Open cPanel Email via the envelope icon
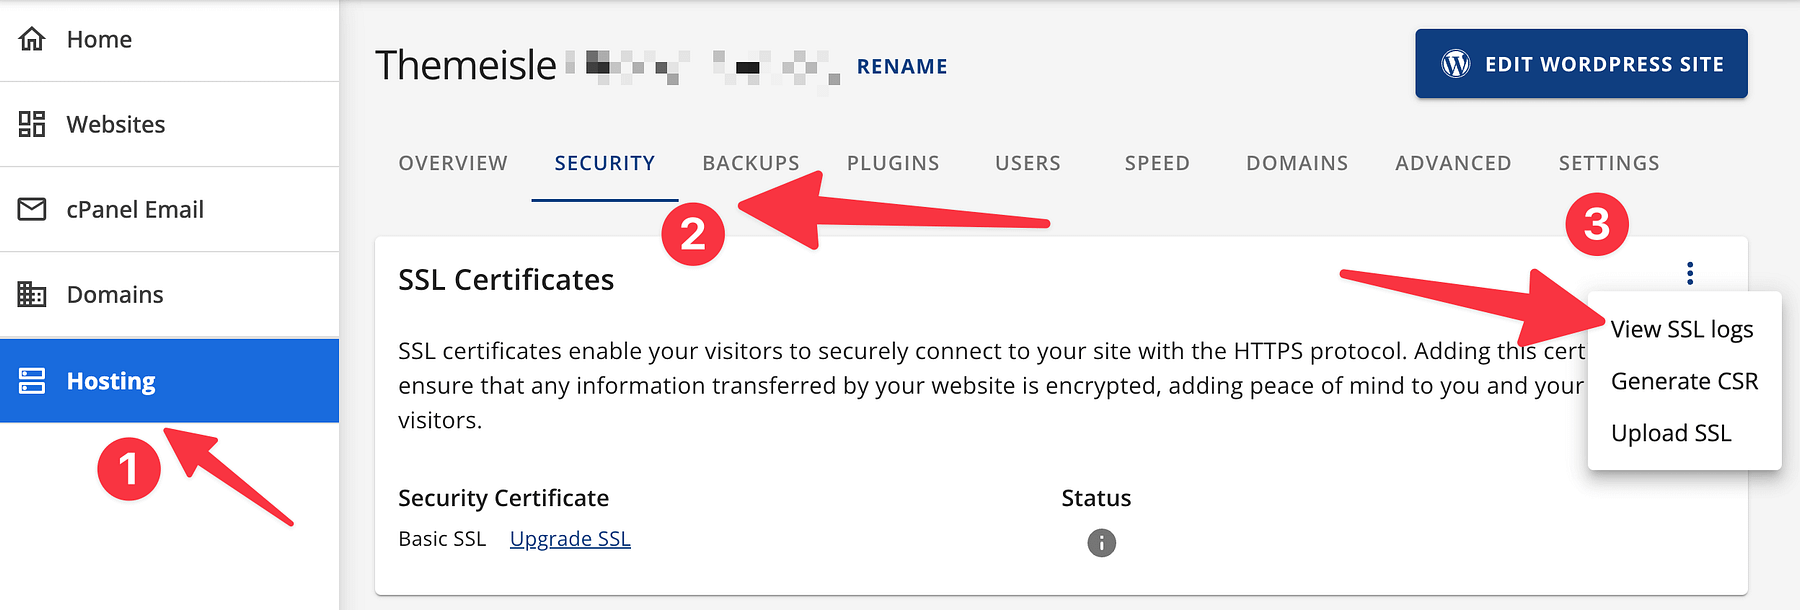The image size is (1800, 610). [32, 209]
